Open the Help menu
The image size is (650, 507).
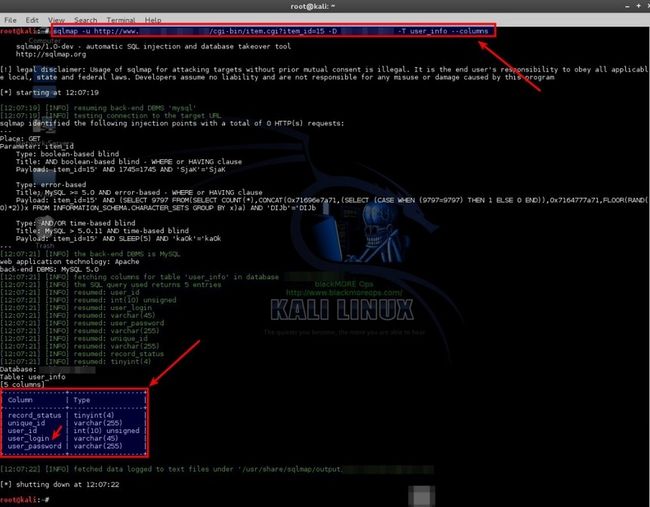(x=153, y=20)
